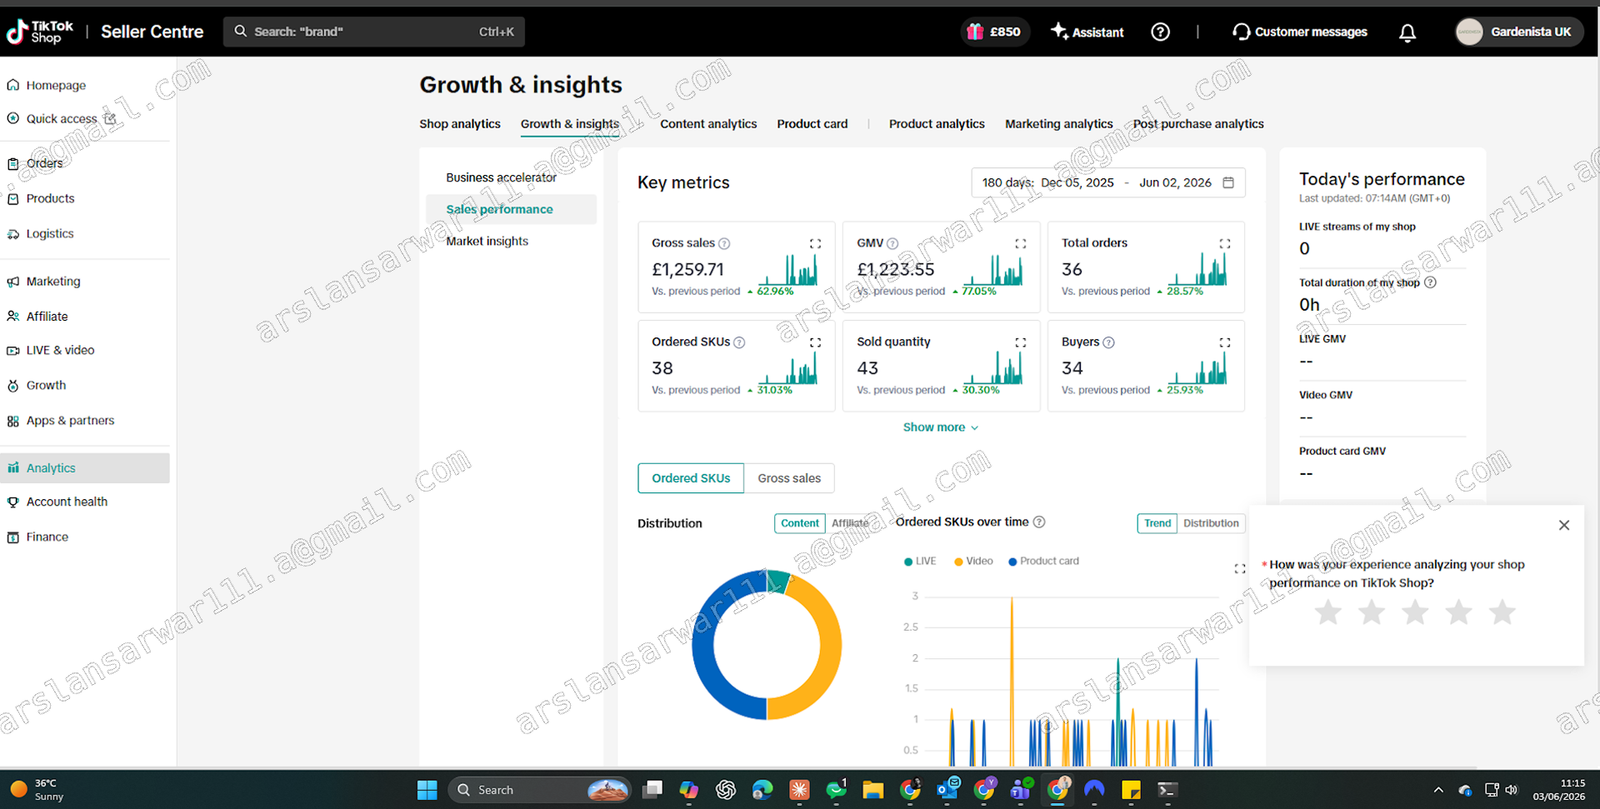Click the GMV info tooltip icon

[892, 243]
